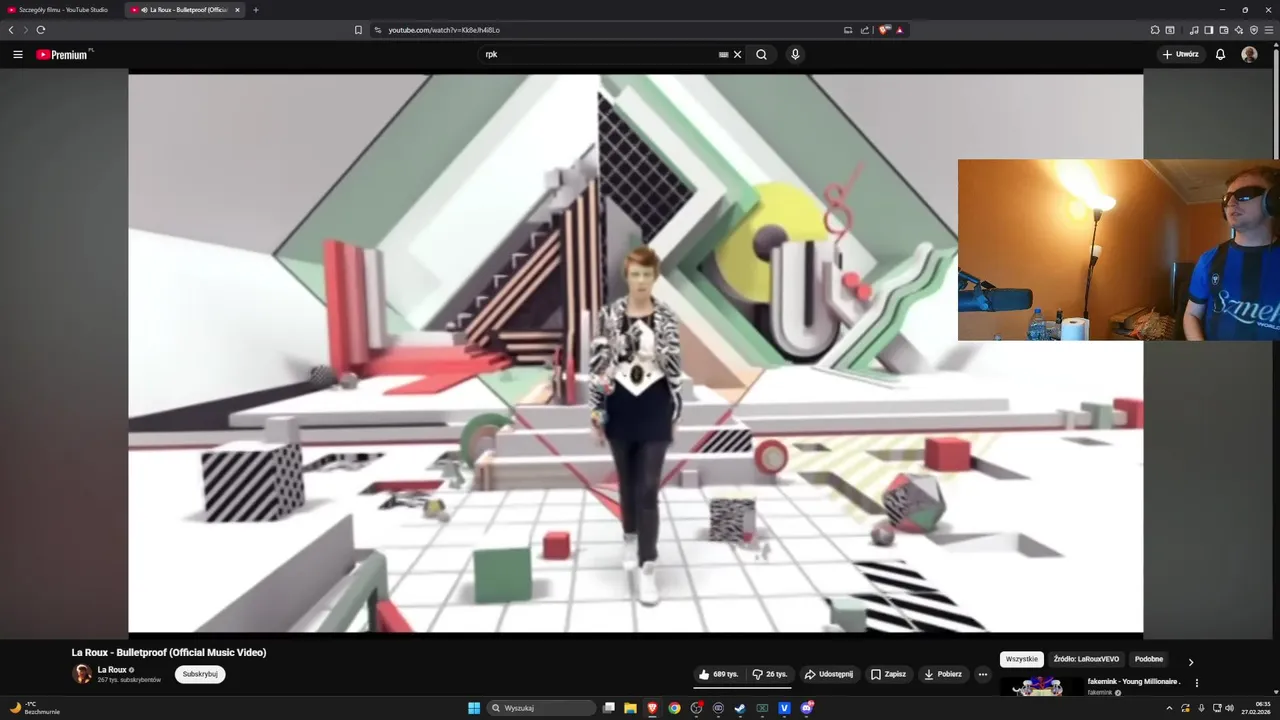Click the fakemink - Young Millionaire title
The image size is (1280, 720).
pyautogui.click(x=1134, y=682)
